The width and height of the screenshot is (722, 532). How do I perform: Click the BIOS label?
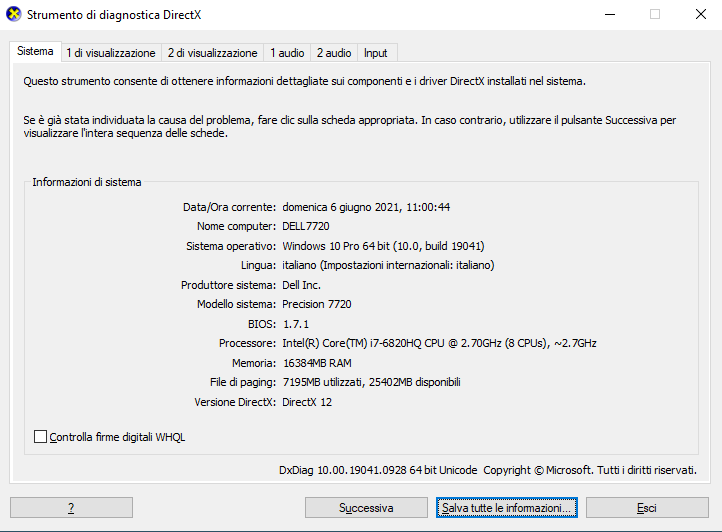pyautogui.click(x=262, y=324)
